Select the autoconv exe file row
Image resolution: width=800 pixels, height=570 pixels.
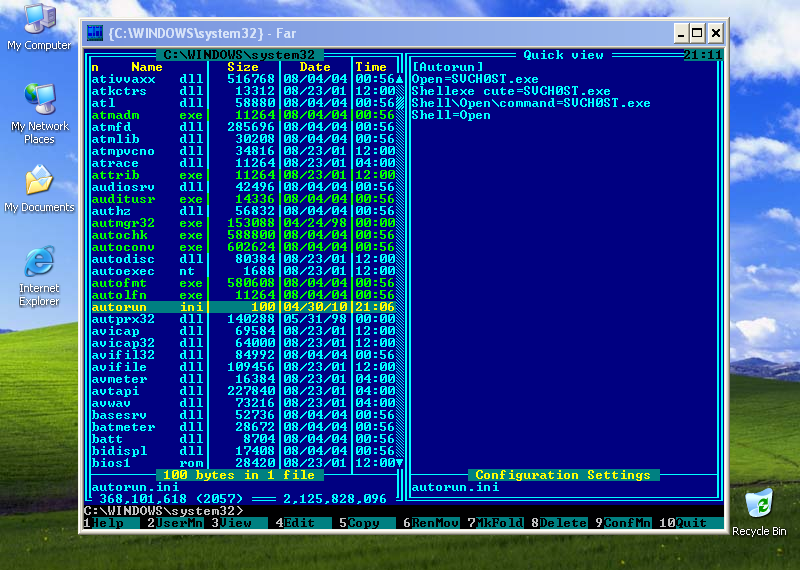(243, 247)
